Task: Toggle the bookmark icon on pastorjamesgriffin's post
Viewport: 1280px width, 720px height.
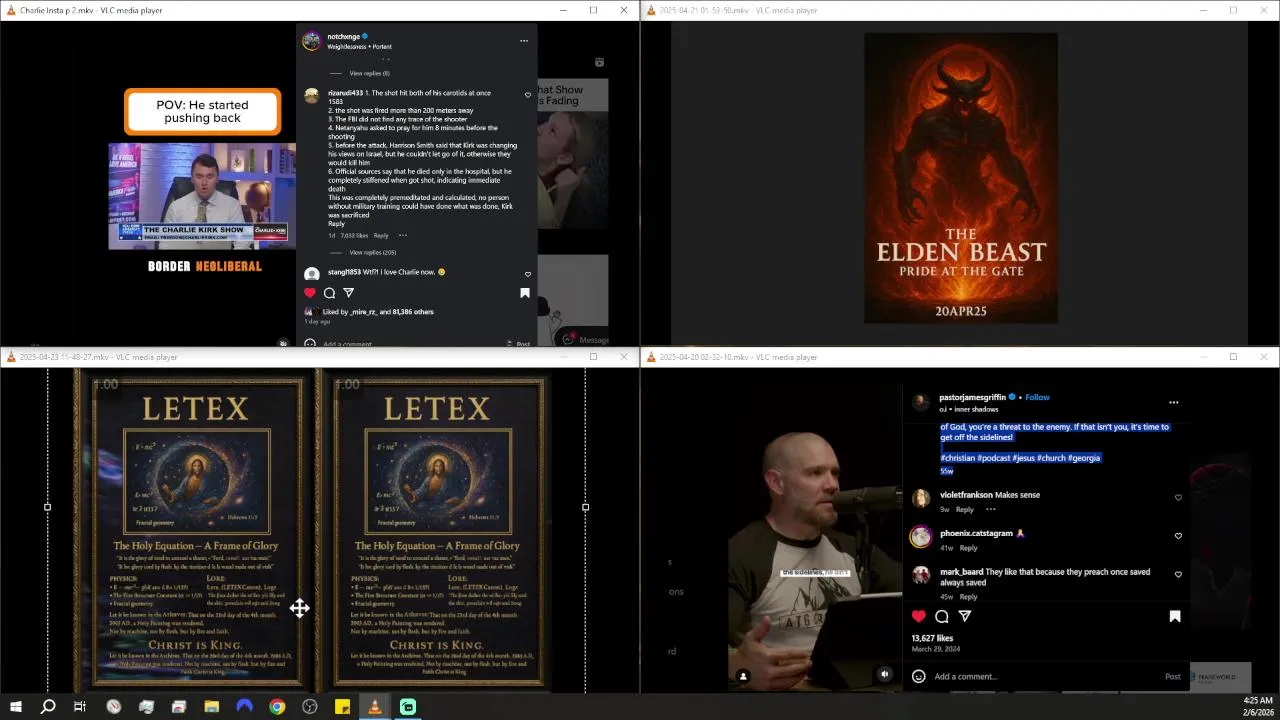Action: [1174, 617]
